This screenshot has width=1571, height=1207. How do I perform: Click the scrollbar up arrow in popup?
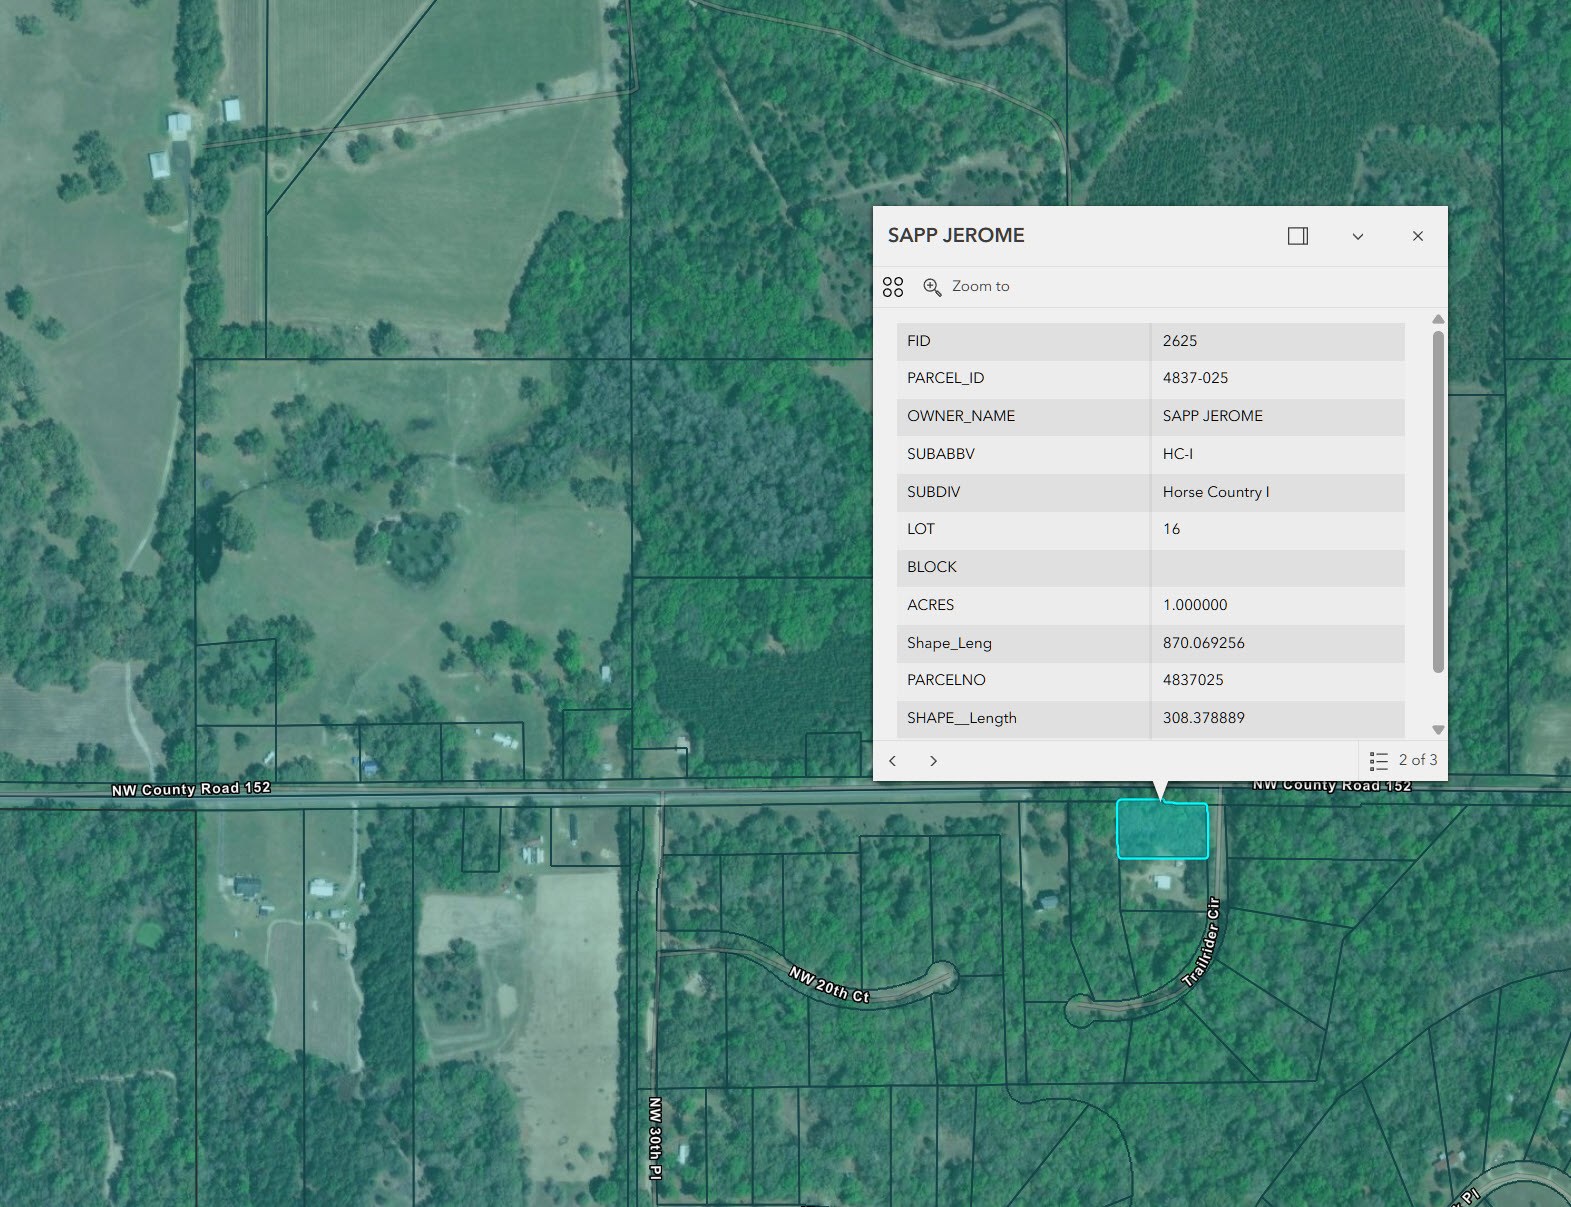click(1438, 320)
